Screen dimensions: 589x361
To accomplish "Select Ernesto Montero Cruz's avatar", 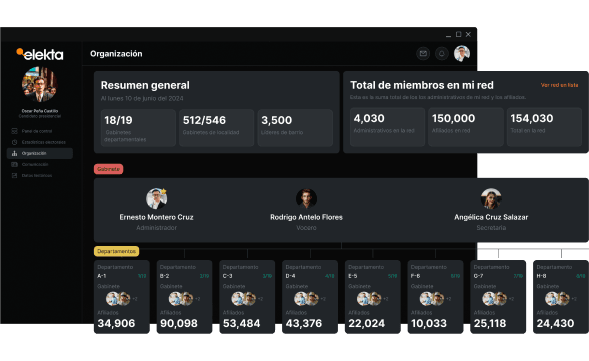I will 157,198.
